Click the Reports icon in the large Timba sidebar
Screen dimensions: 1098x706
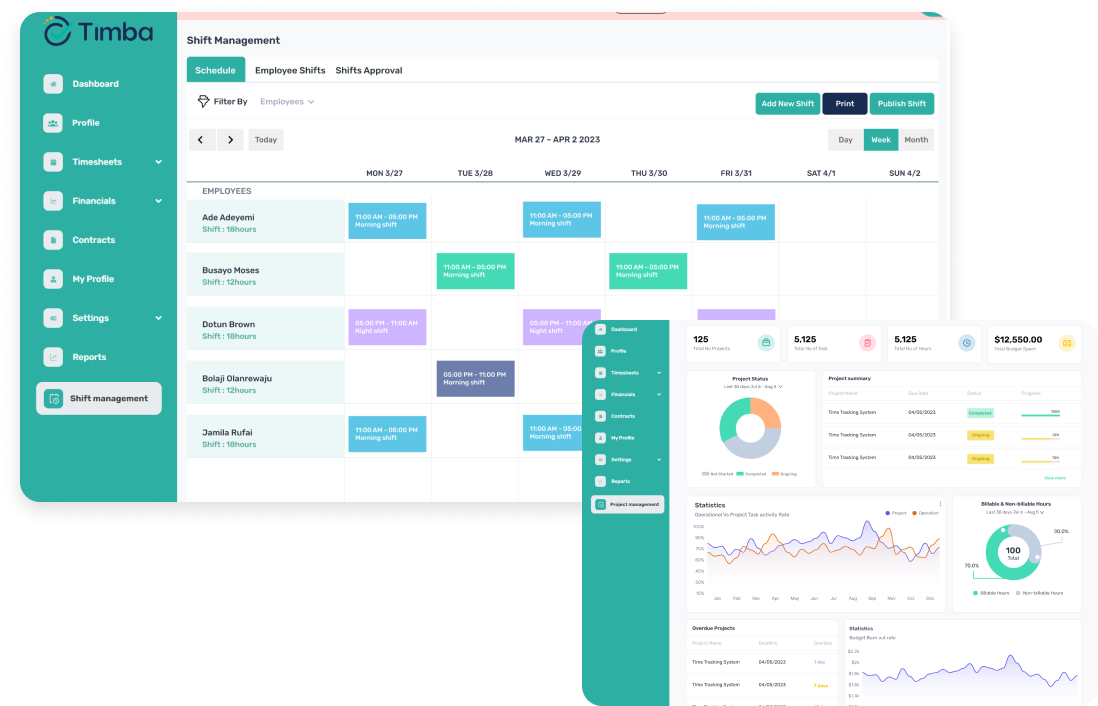(53, 357)
